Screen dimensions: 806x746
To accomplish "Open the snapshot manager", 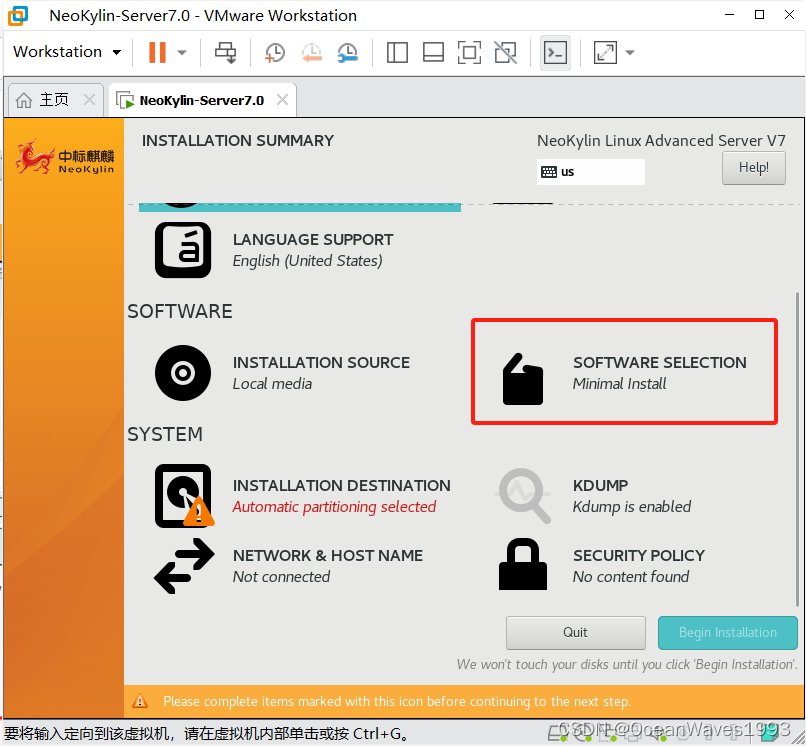I will pos(348,52).
